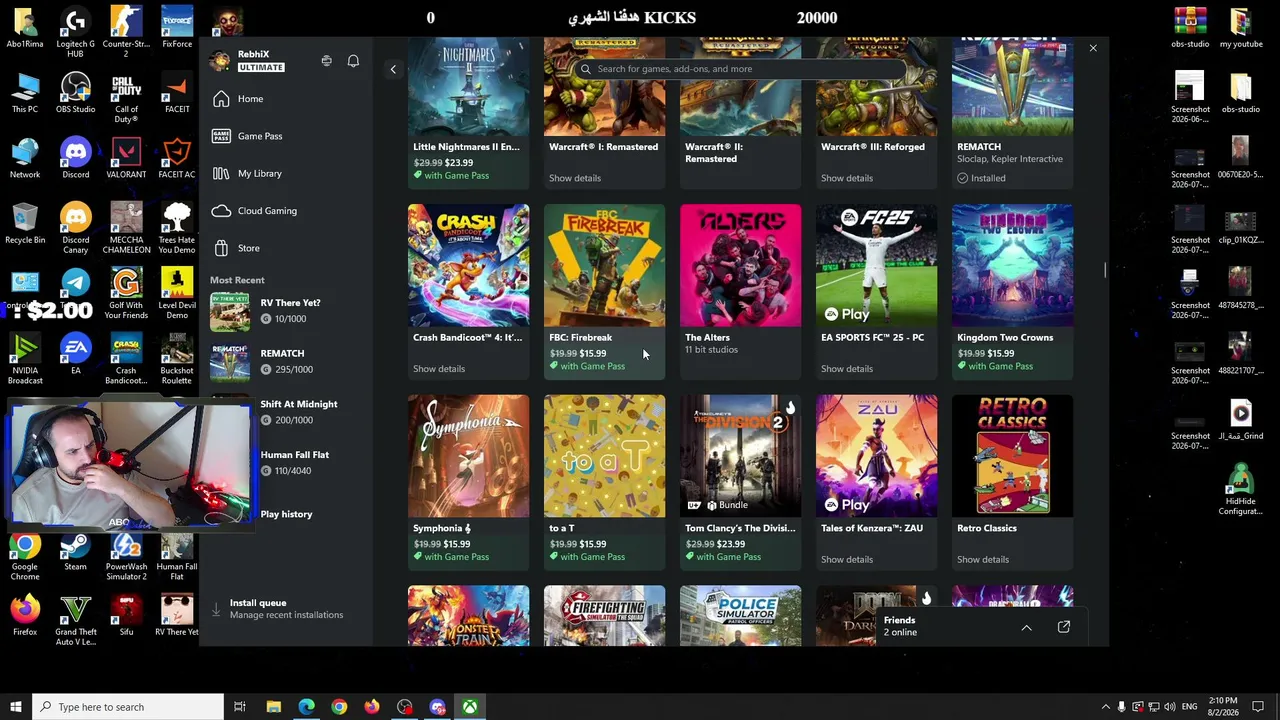1280x720 pixels.
Task: Select the Discord Canary desktop icon
Action: point(75,229)
